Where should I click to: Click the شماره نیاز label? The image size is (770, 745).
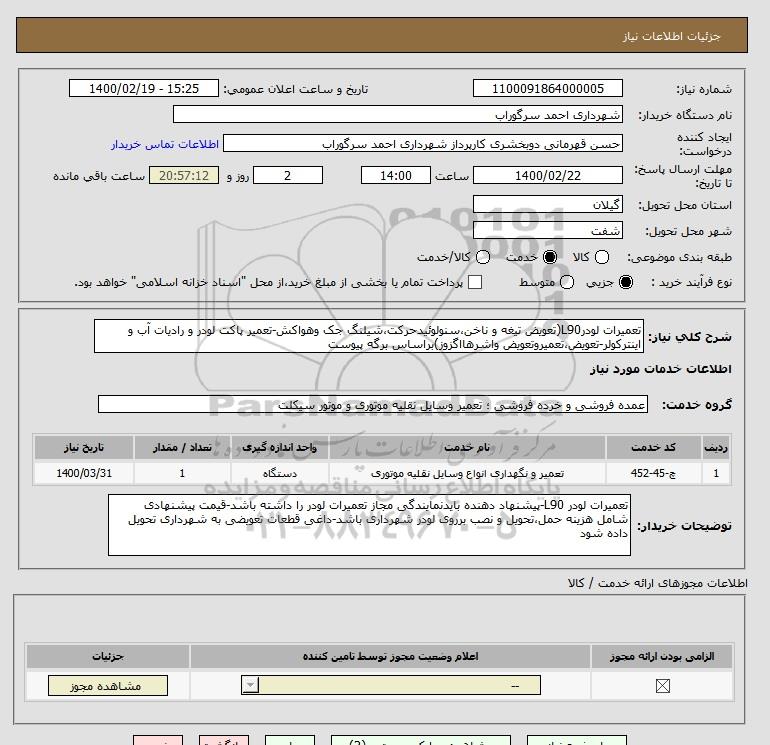(x=704, y=89)
